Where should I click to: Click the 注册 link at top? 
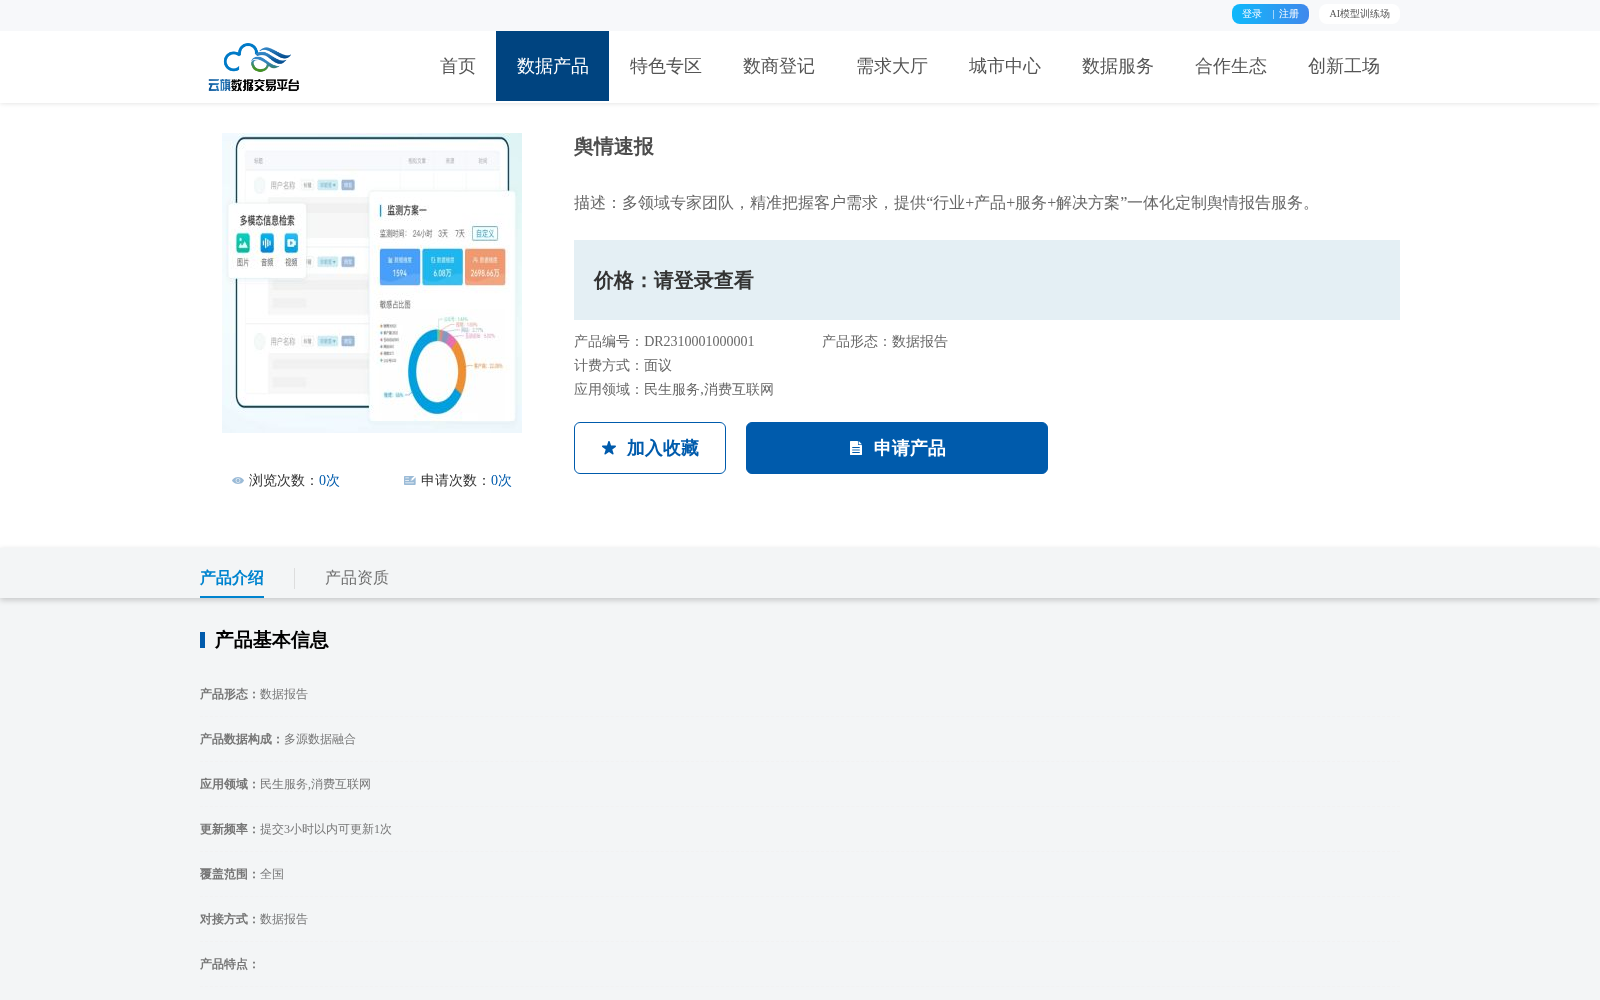click(1289, 14)
